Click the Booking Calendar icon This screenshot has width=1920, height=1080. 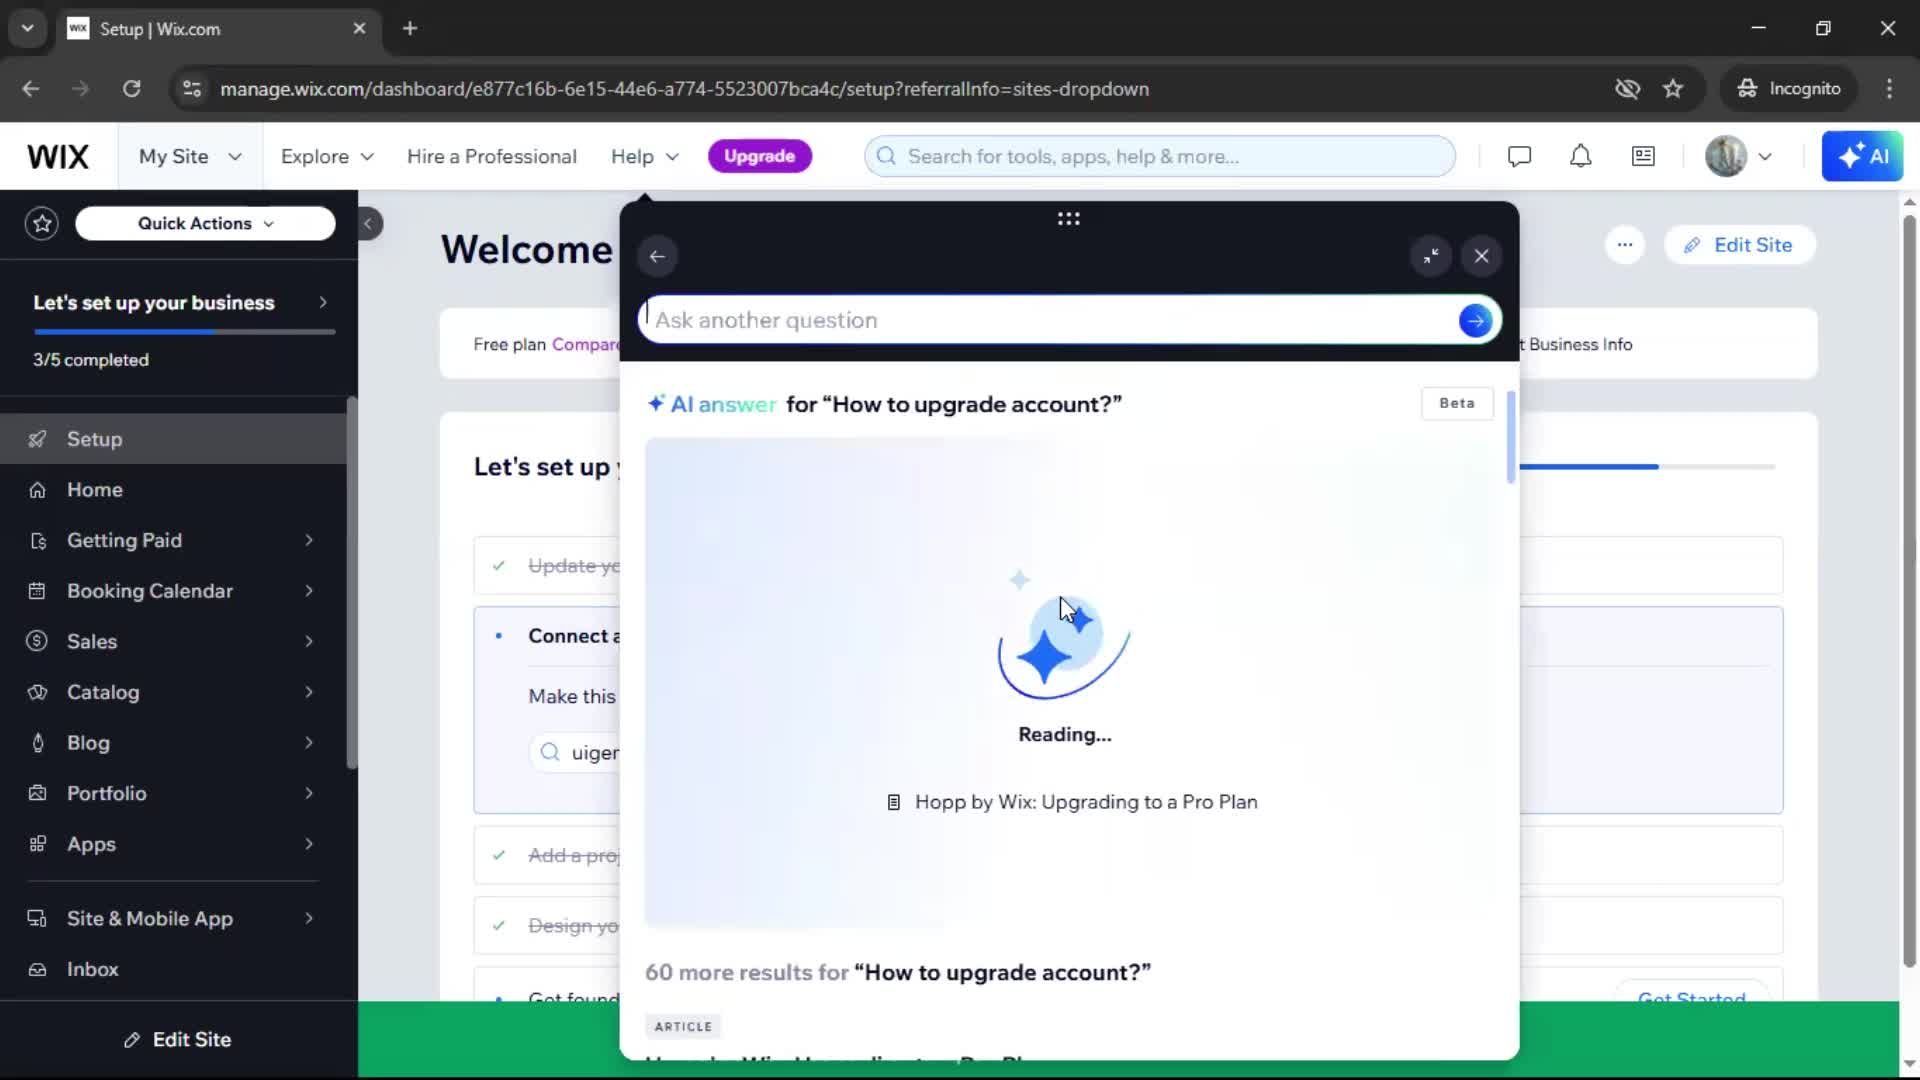point(37,591)
